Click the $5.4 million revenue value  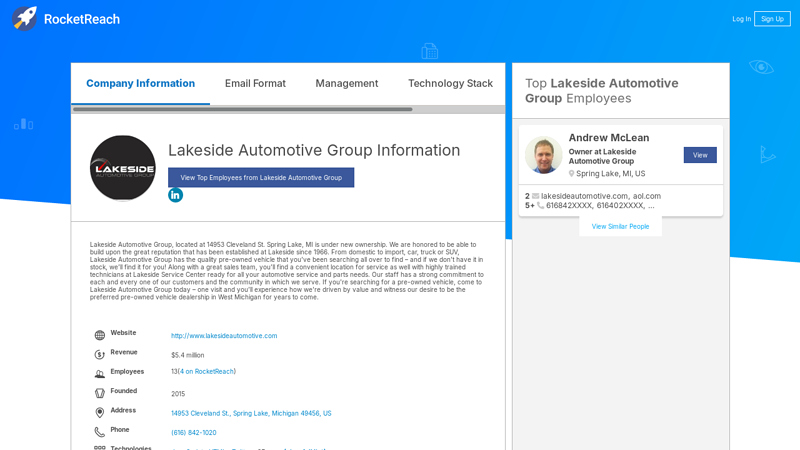[x=188, y=355]
